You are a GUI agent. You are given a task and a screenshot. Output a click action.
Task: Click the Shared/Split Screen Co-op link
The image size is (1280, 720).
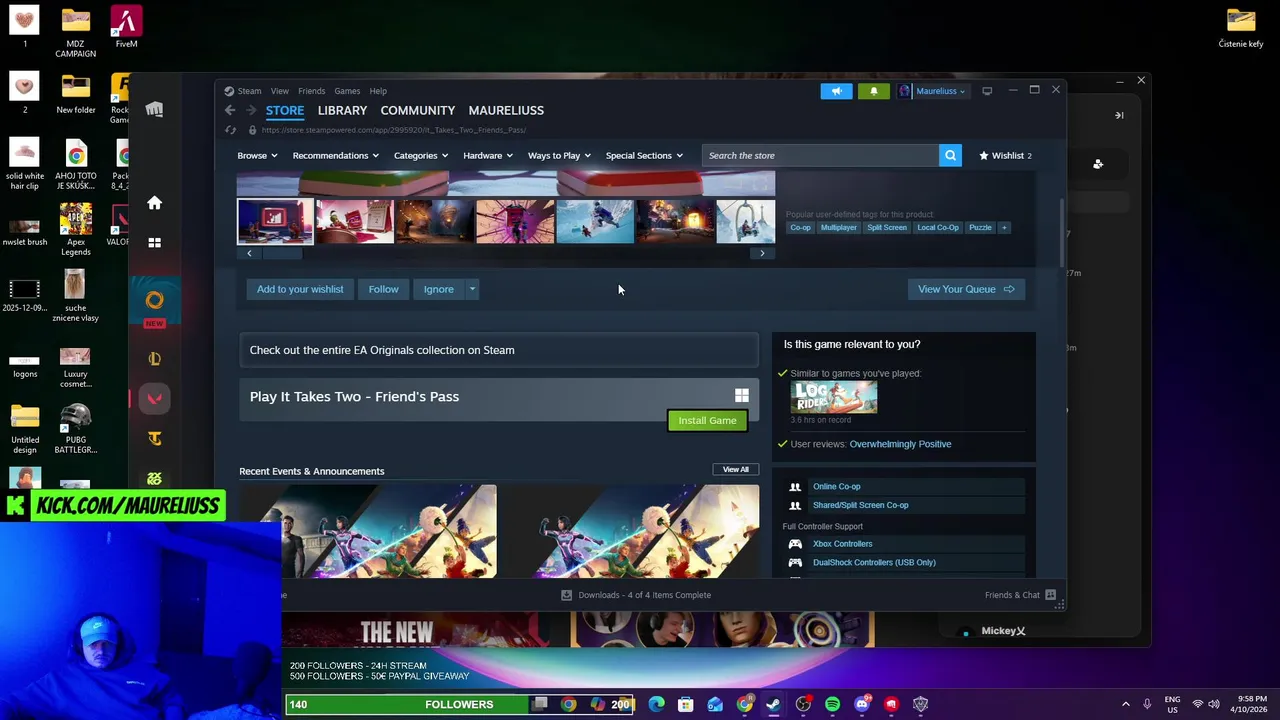[860, 505]
